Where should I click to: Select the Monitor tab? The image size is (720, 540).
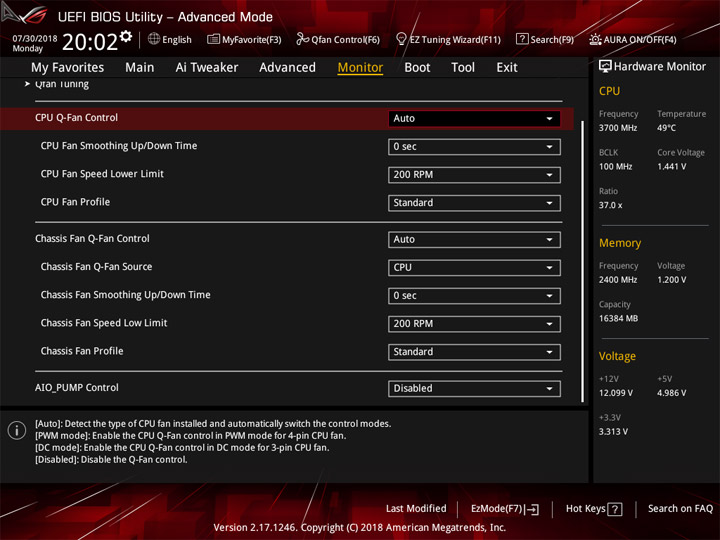[360, 68]
